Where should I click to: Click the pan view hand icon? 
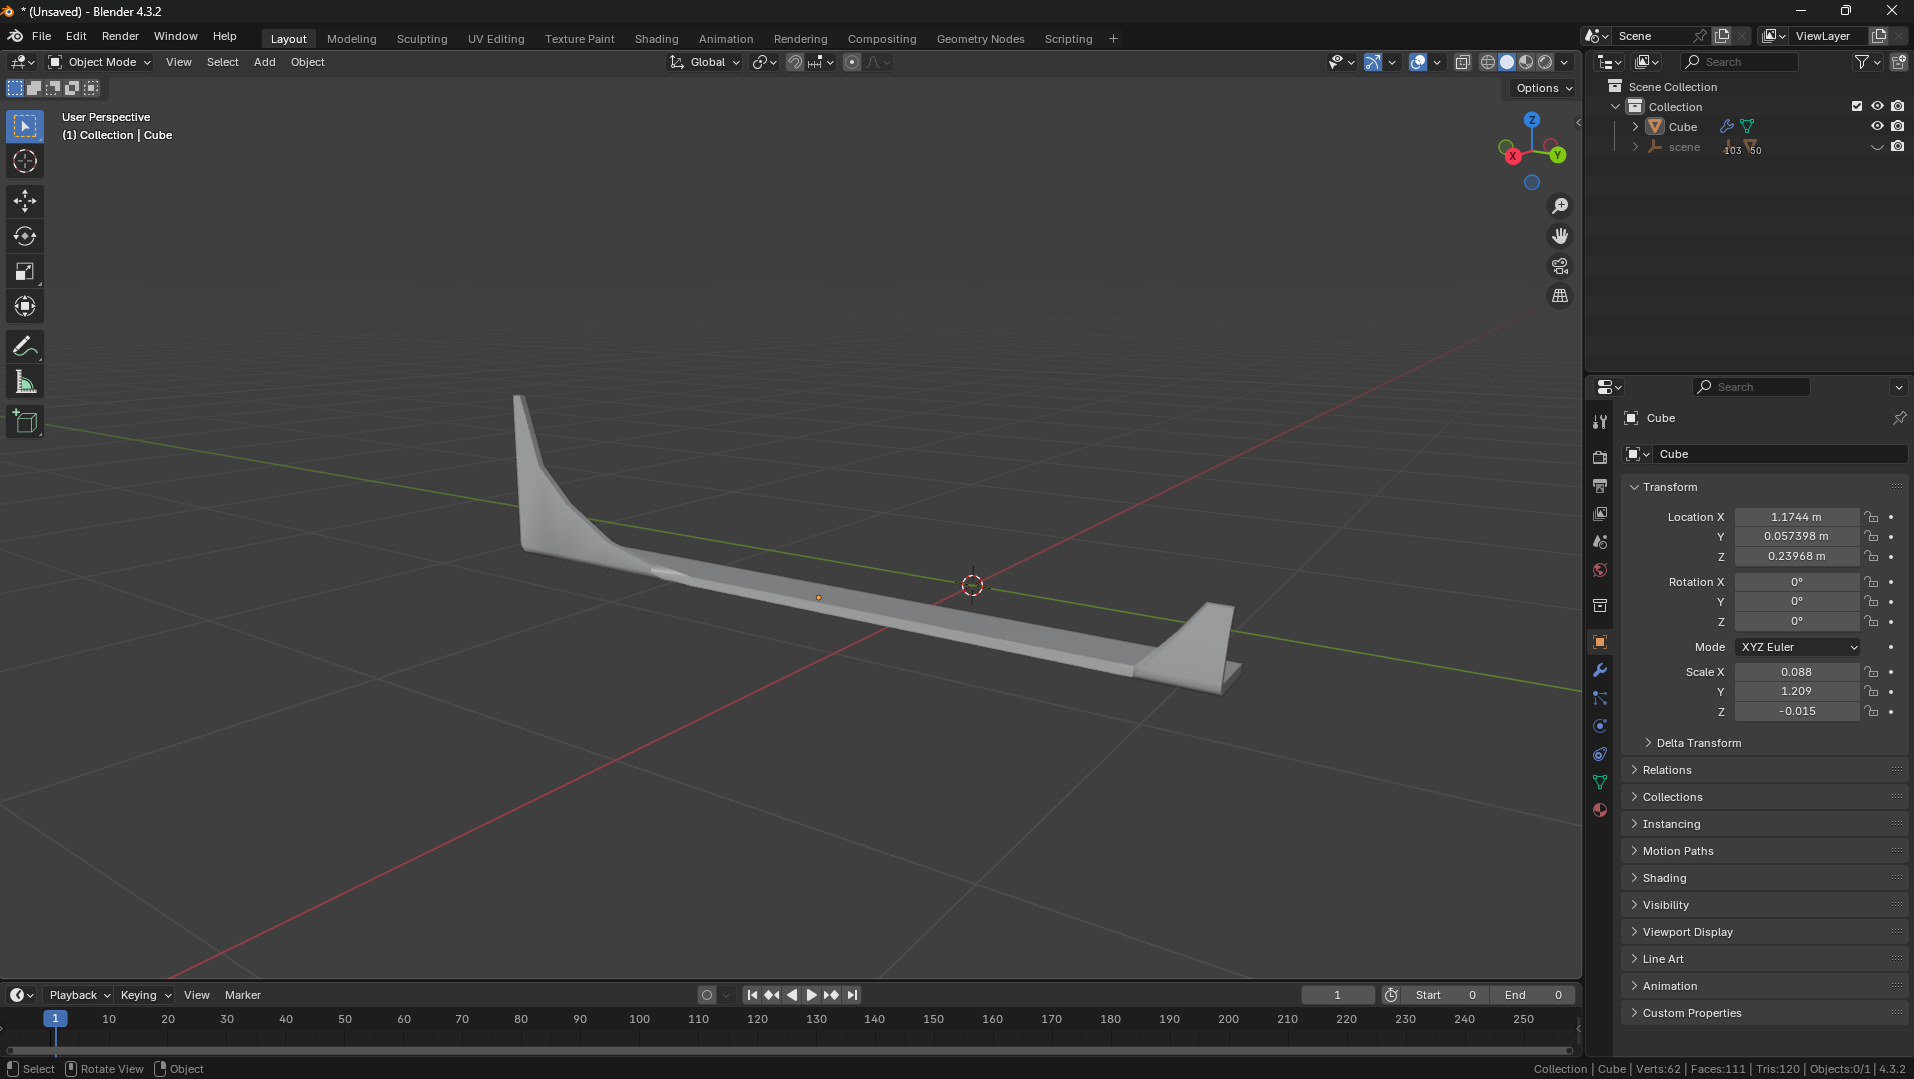point(1560,236)
